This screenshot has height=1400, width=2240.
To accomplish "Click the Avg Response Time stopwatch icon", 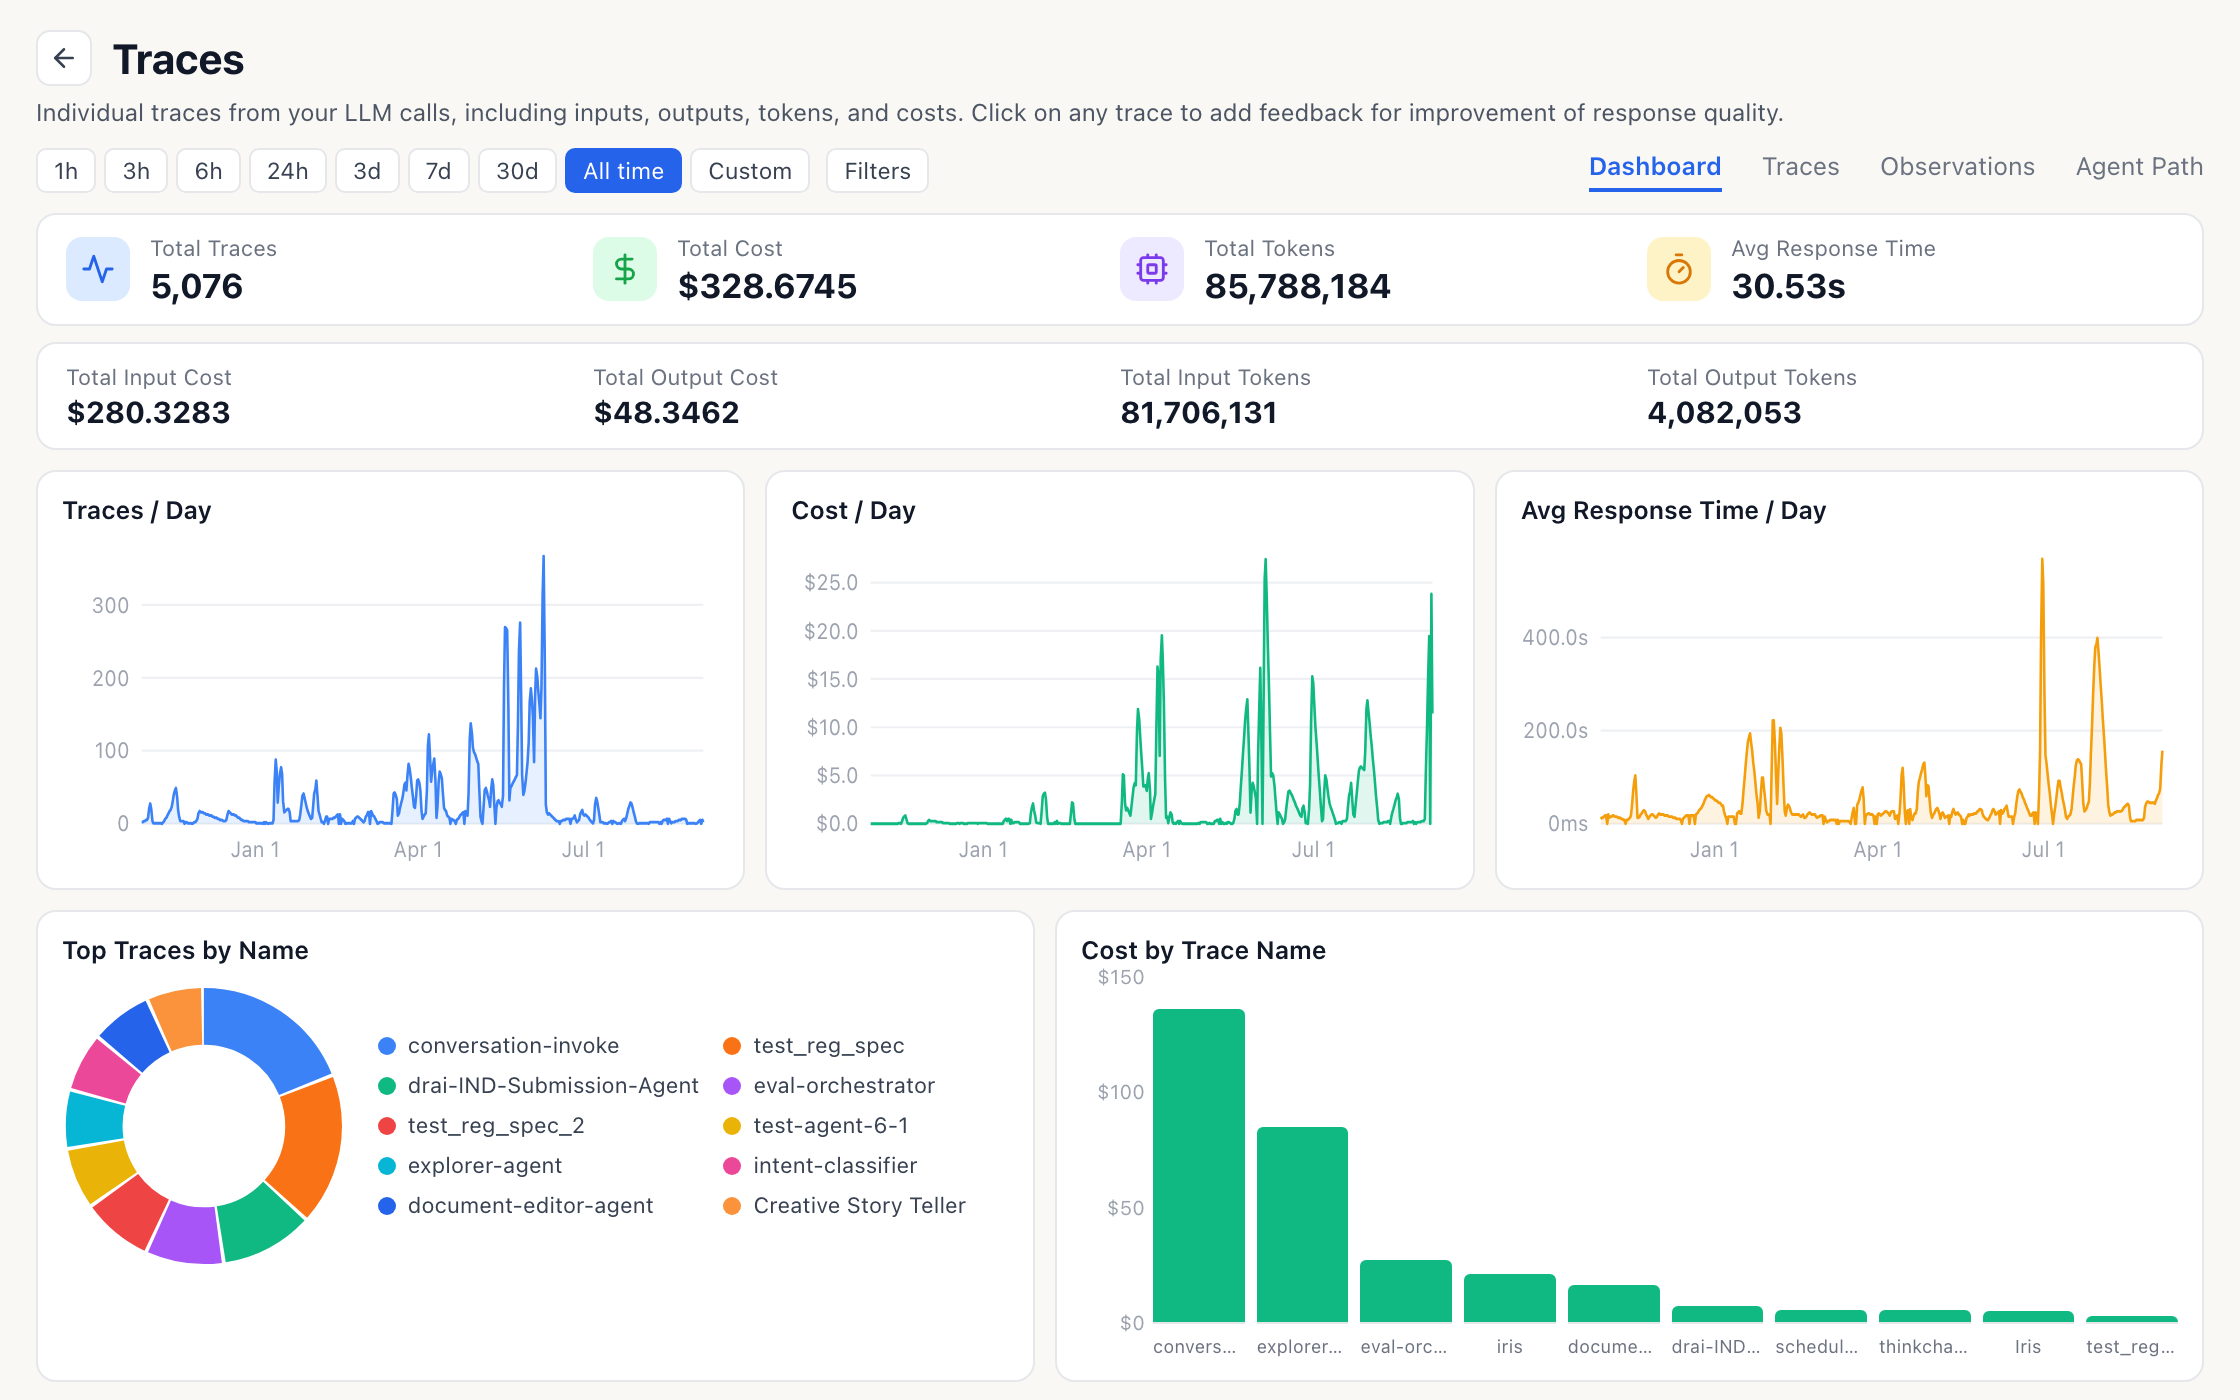I will [x=1679, y=269].
